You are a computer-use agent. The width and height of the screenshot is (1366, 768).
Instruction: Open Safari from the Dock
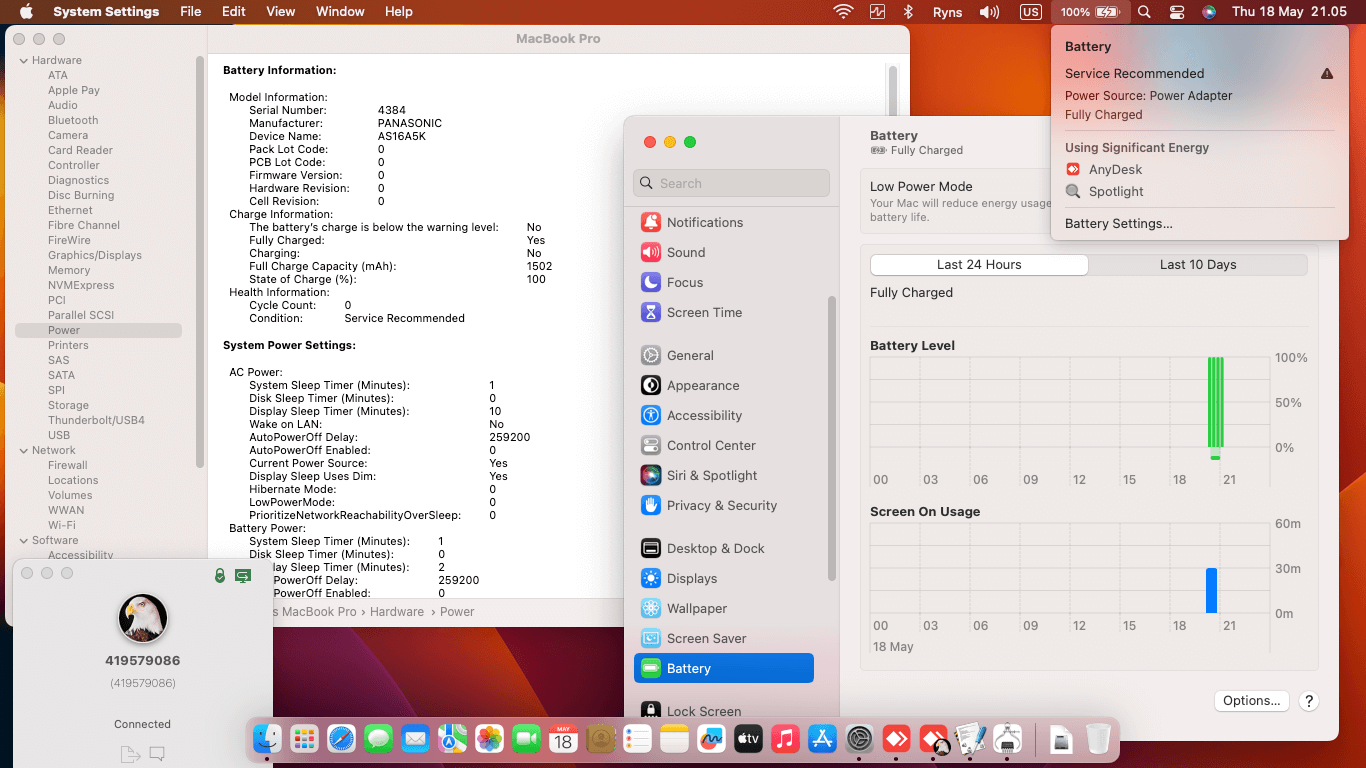pyautogui.click(x=341, y=739)
